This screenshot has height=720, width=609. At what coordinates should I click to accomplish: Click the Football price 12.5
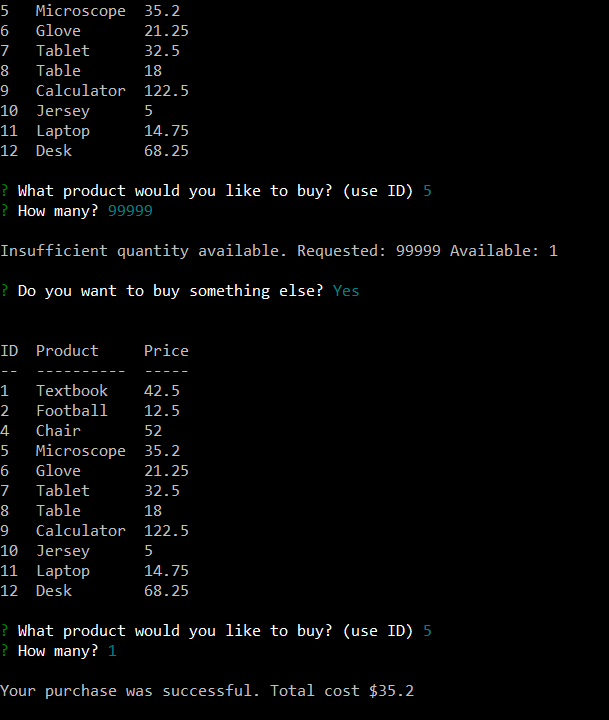(x=162, y=411)
